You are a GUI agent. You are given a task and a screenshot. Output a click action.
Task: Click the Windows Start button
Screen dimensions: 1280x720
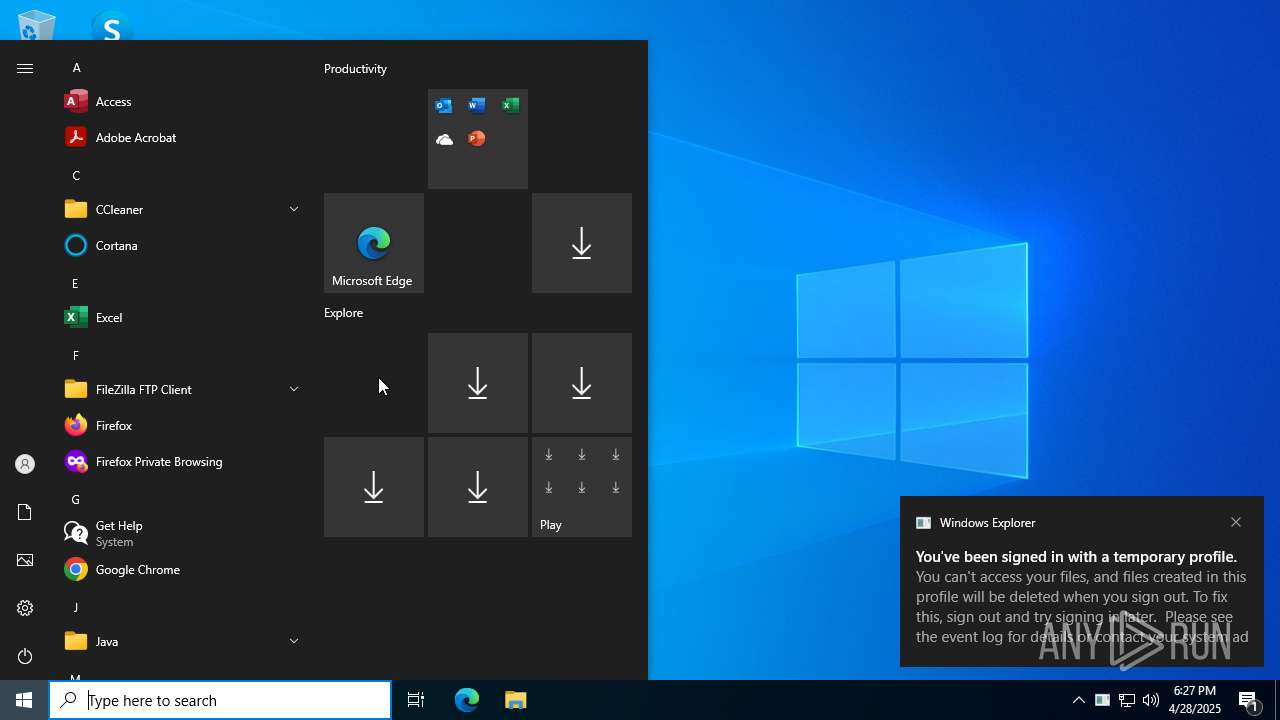24,700
